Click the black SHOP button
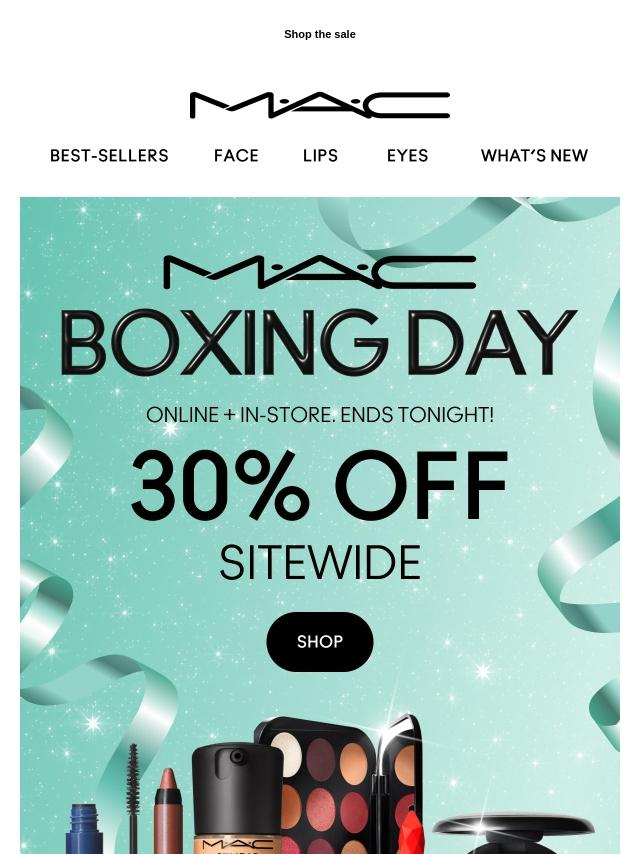Screen dimensions: 640x854 pyautogui.click(x=320, y=642)
